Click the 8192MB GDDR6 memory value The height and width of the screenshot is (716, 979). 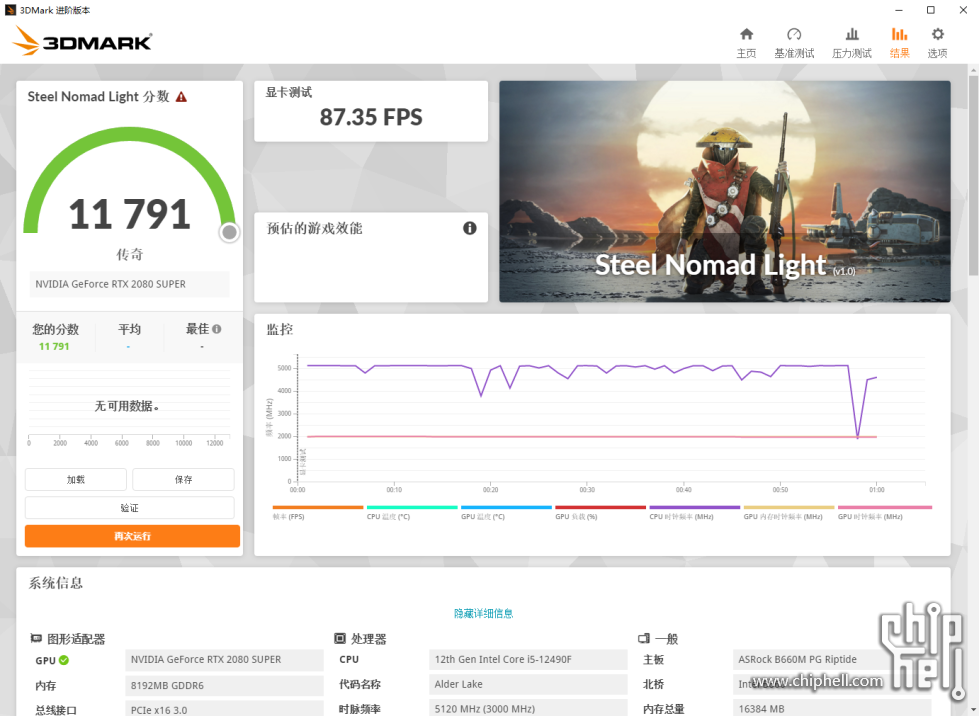point(225,685)
